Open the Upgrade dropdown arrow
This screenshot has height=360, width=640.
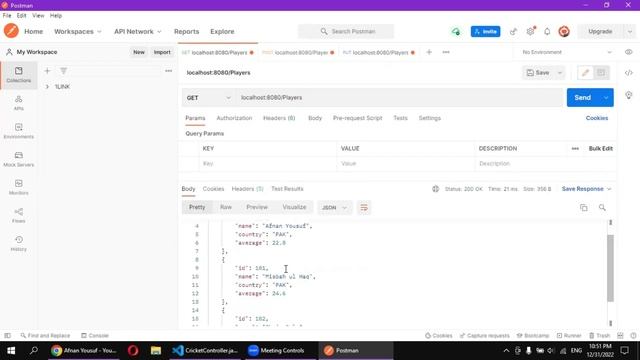coord(629,31)
